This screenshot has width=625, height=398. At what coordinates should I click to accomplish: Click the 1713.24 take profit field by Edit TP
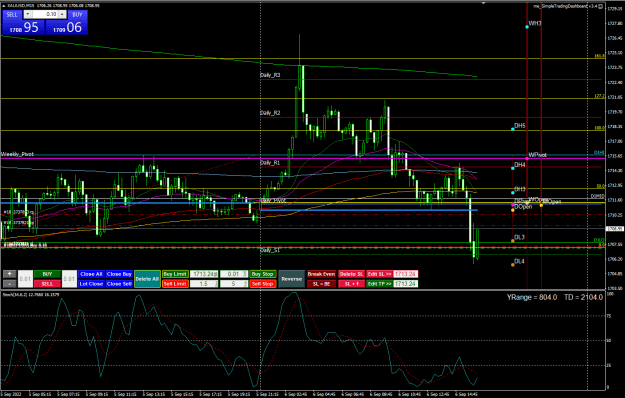pyautogui.click(x=405, y=284)
